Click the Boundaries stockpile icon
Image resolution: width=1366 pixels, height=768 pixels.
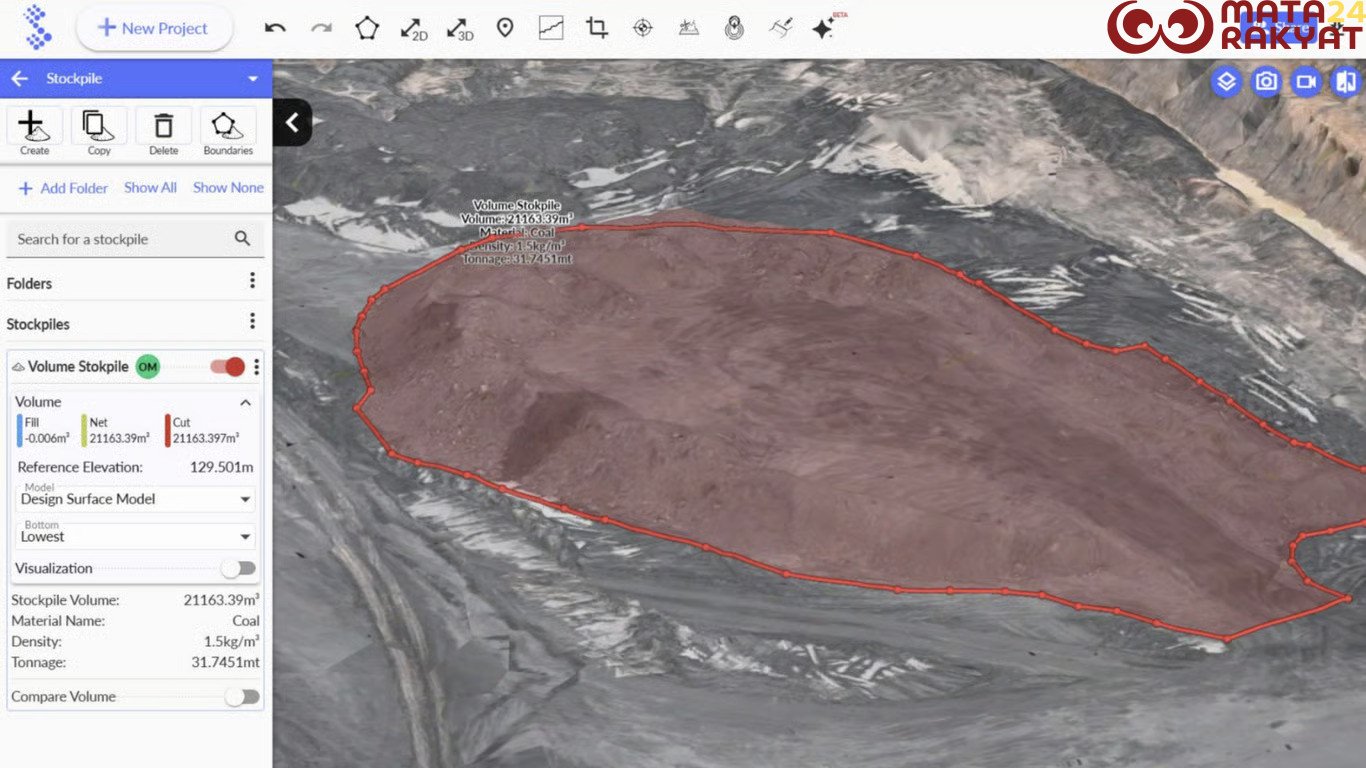click(228, 131)
